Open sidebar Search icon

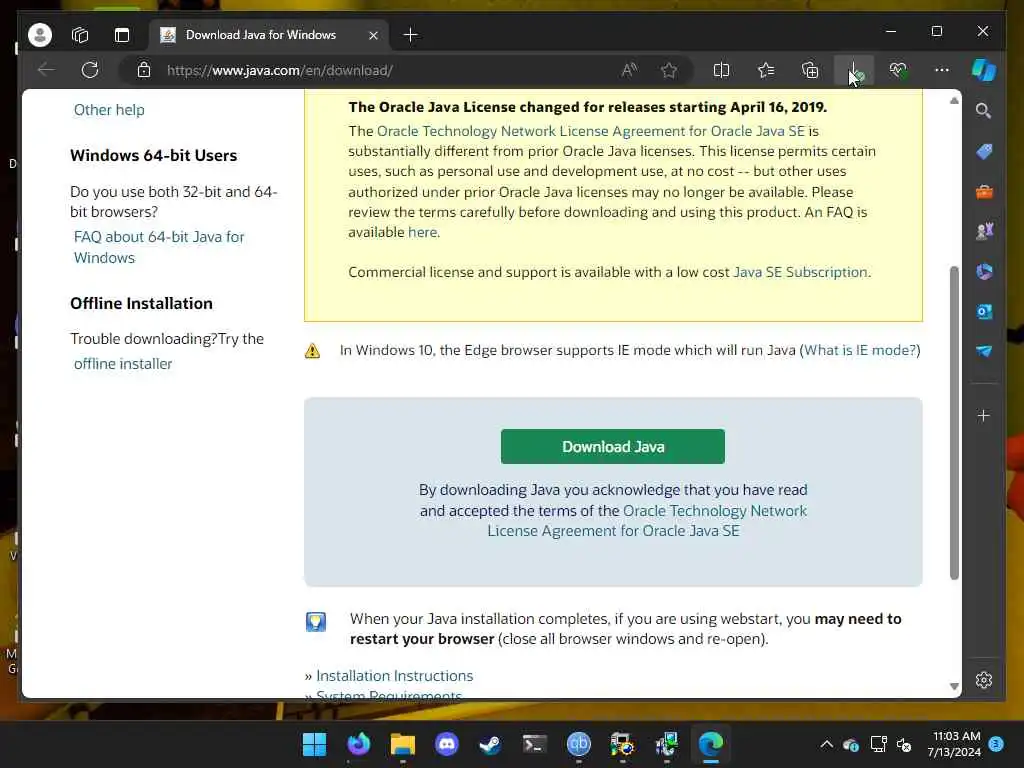tap(984, 111)
